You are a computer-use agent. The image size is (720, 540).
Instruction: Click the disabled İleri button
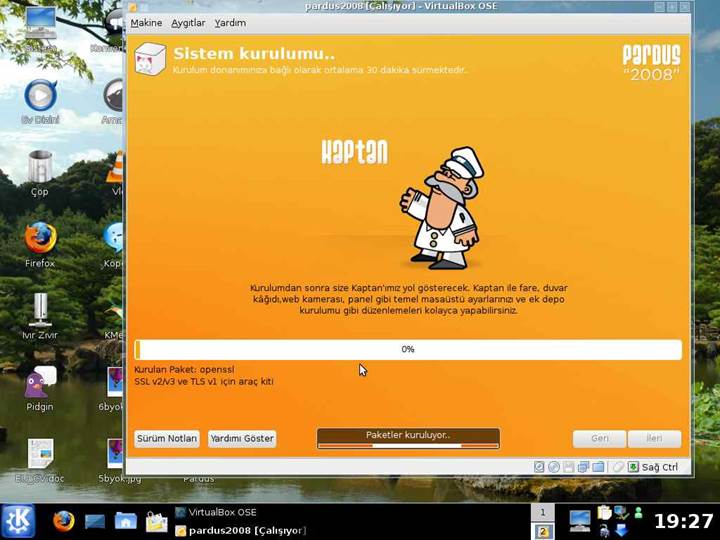(654, 439)
